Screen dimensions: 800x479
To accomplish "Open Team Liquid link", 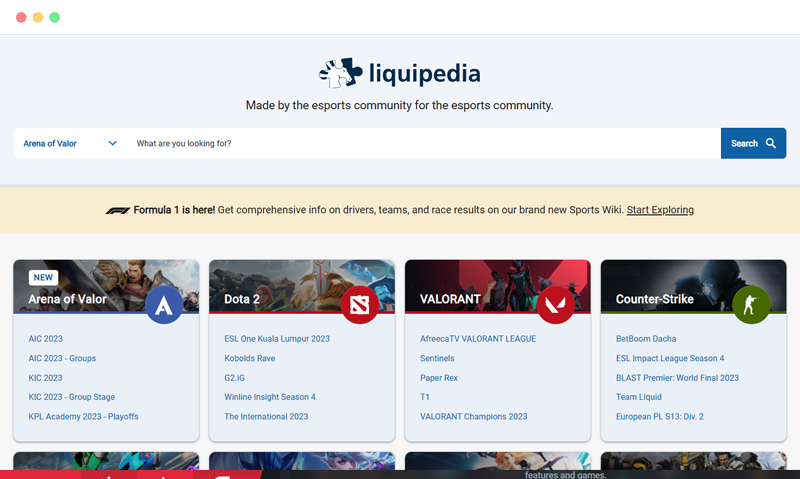I will pyautogui.click(x=639, y=397).
